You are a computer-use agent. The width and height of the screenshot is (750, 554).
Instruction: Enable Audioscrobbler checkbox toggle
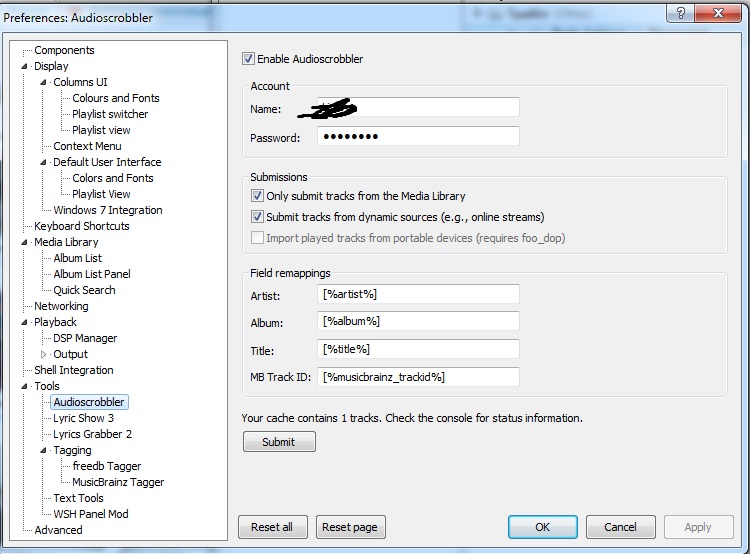(249, 59)
